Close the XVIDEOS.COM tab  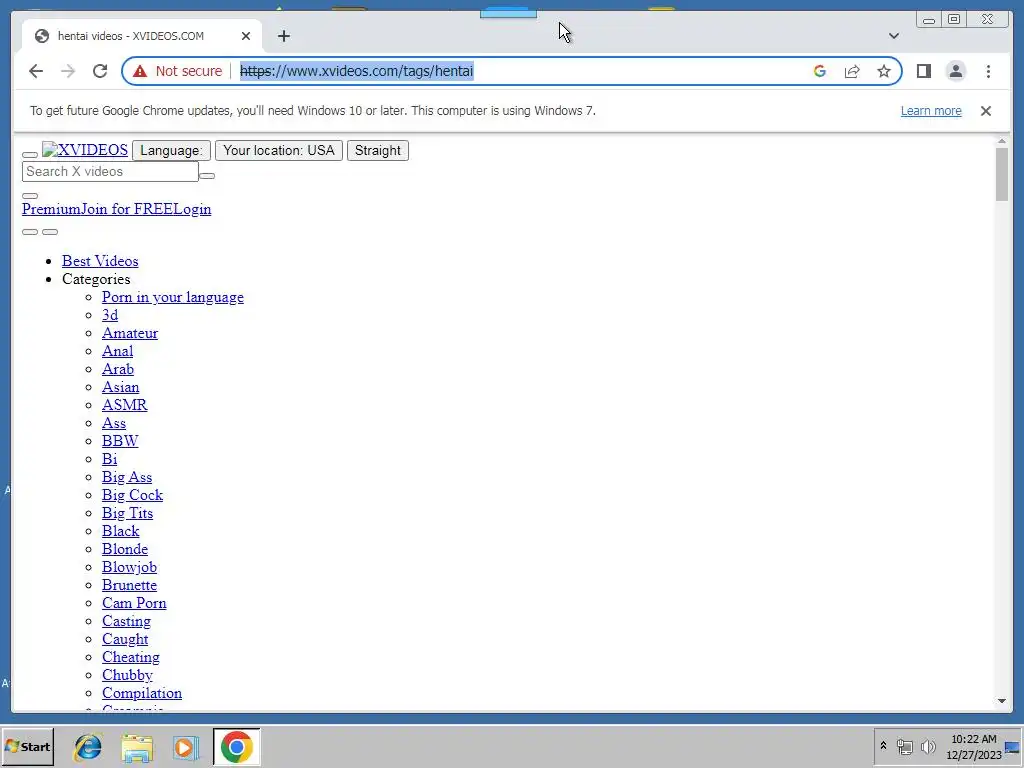[x=246, y=36]
